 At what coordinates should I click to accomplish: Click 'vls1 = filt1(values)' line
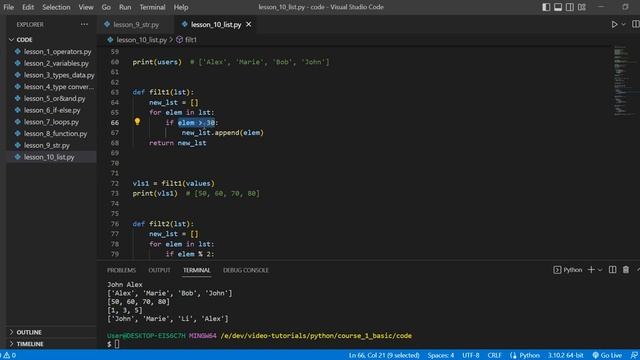[173, 183]
